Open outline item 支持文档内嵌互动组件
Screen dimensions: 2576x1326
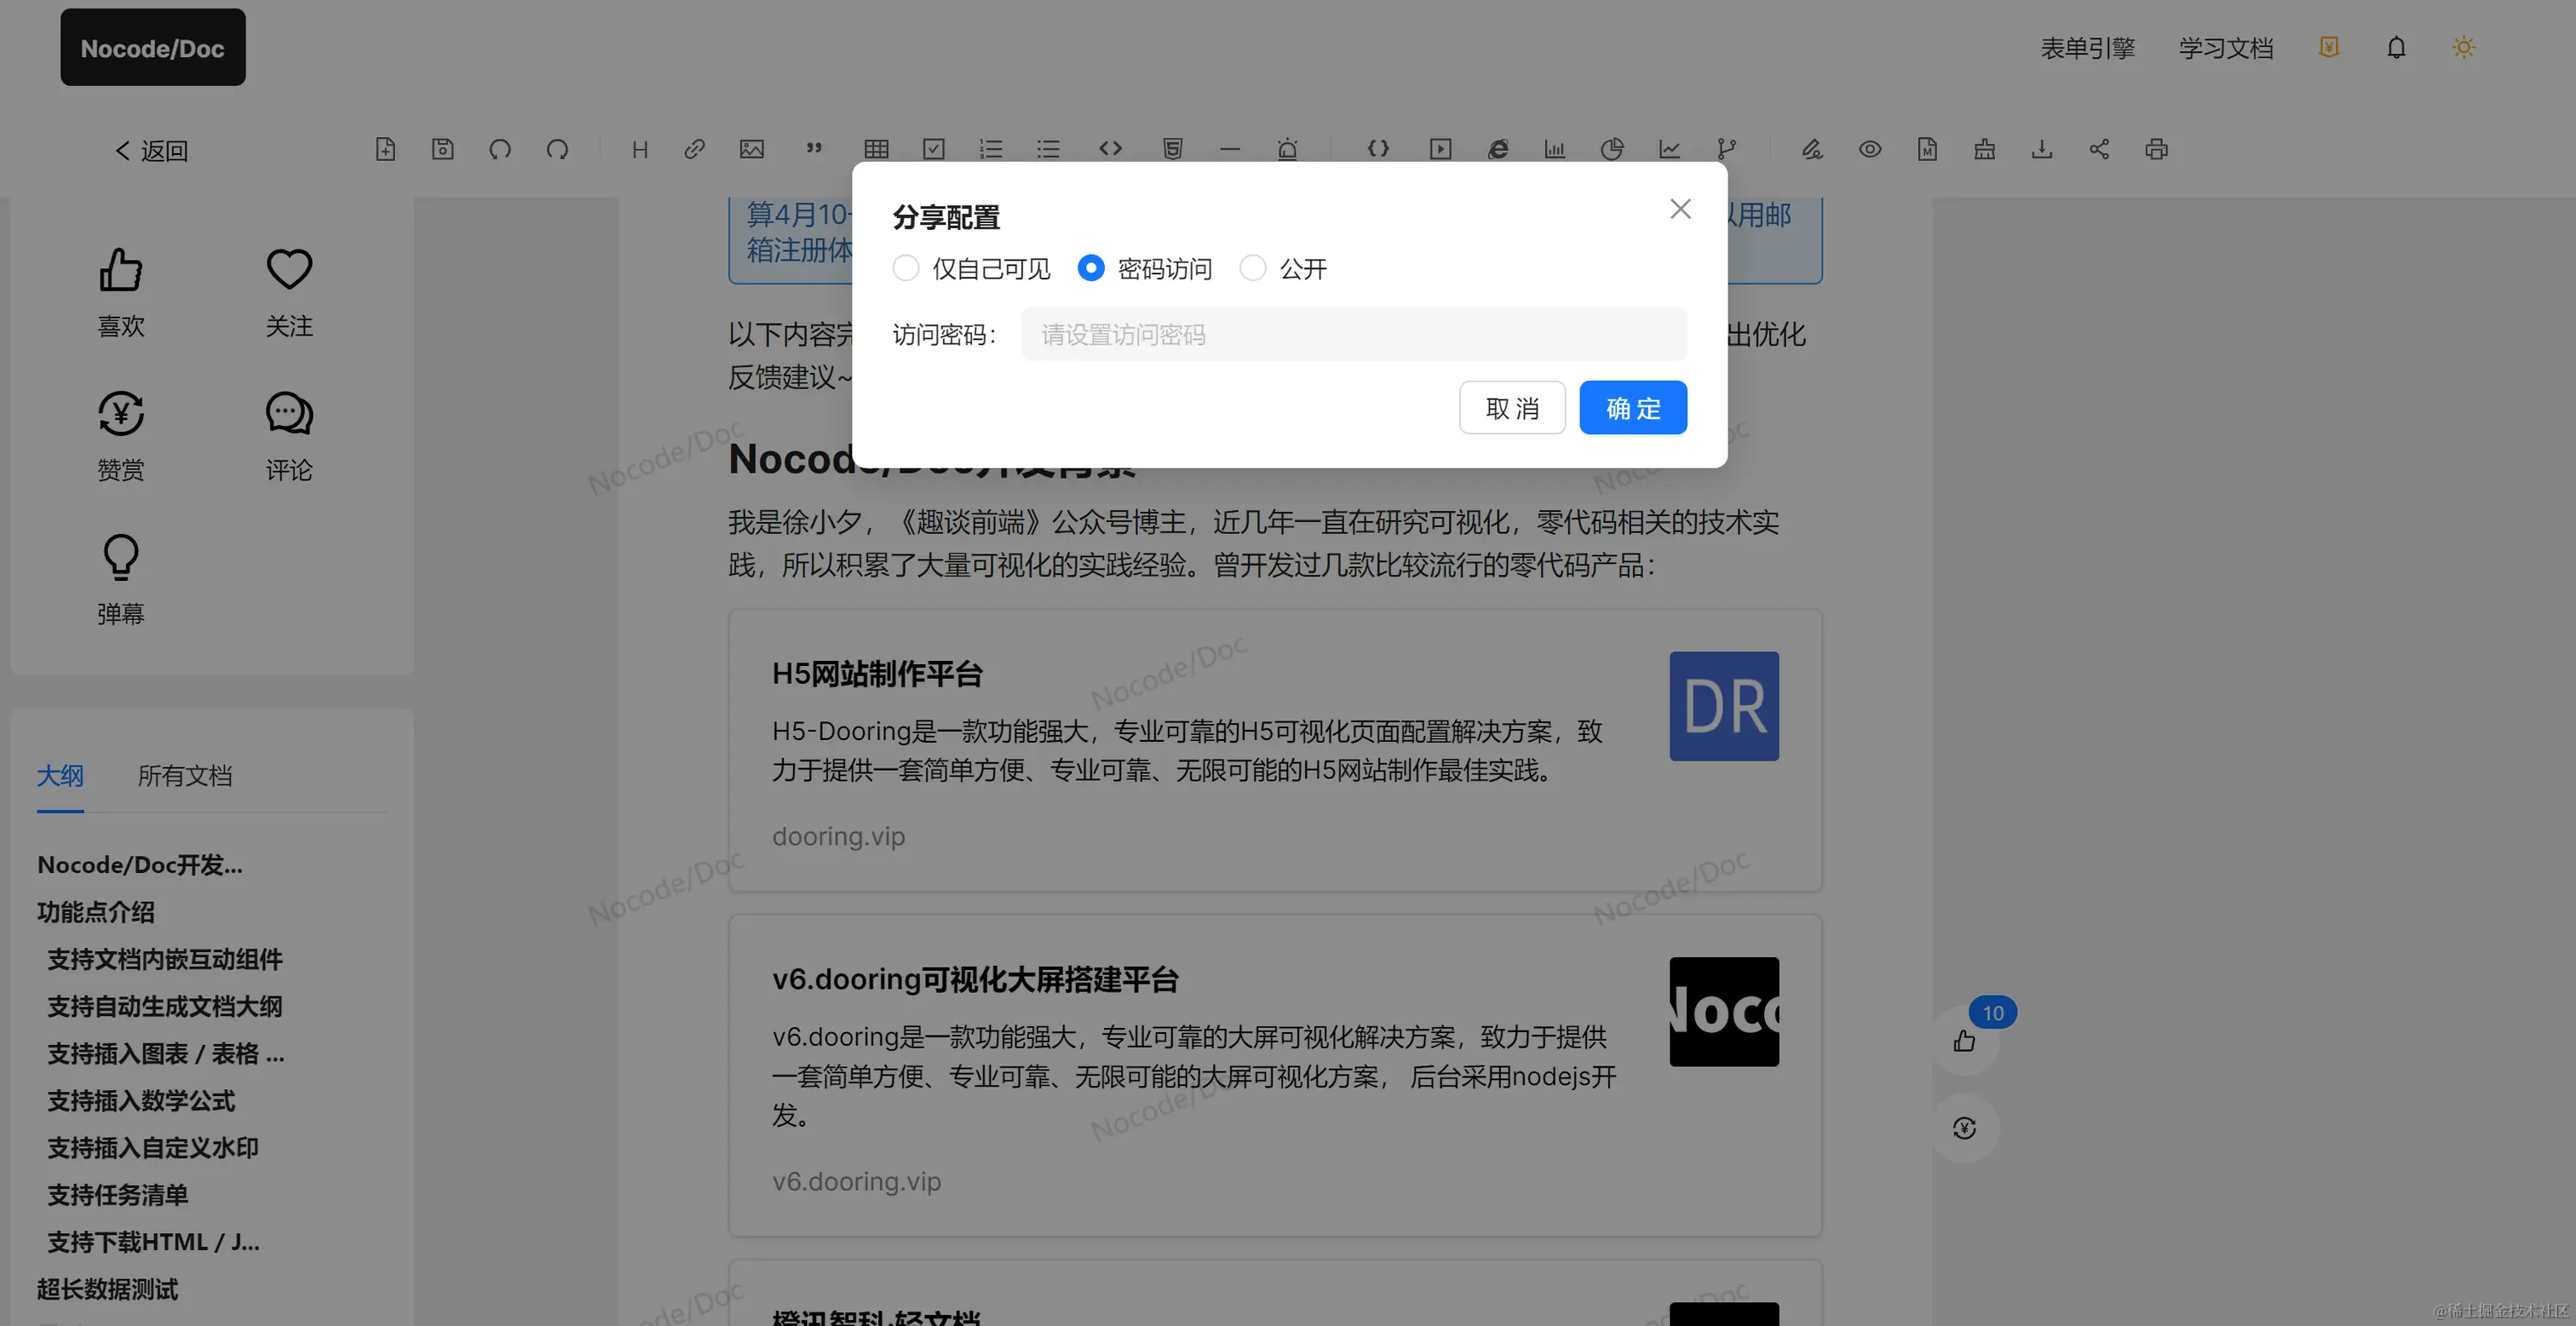[165, 959]
